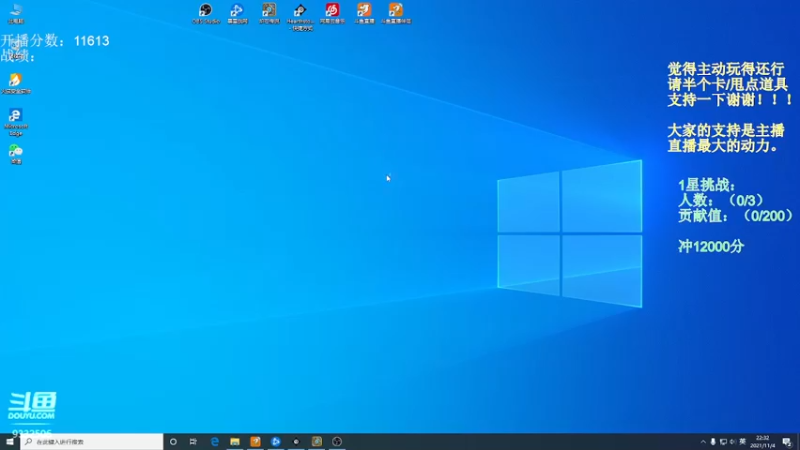Launch Edge from the taskbar
This screenshot has height=450, width=800.
tap(215, 442)
